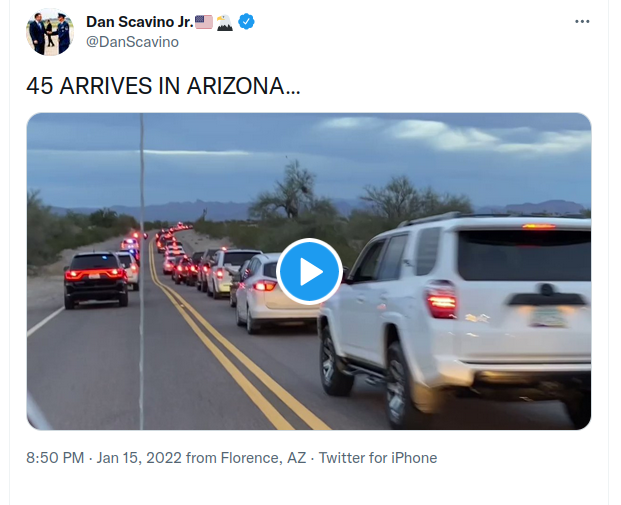Open Dan Scavino's profile avatar

(x=50, y=32)
